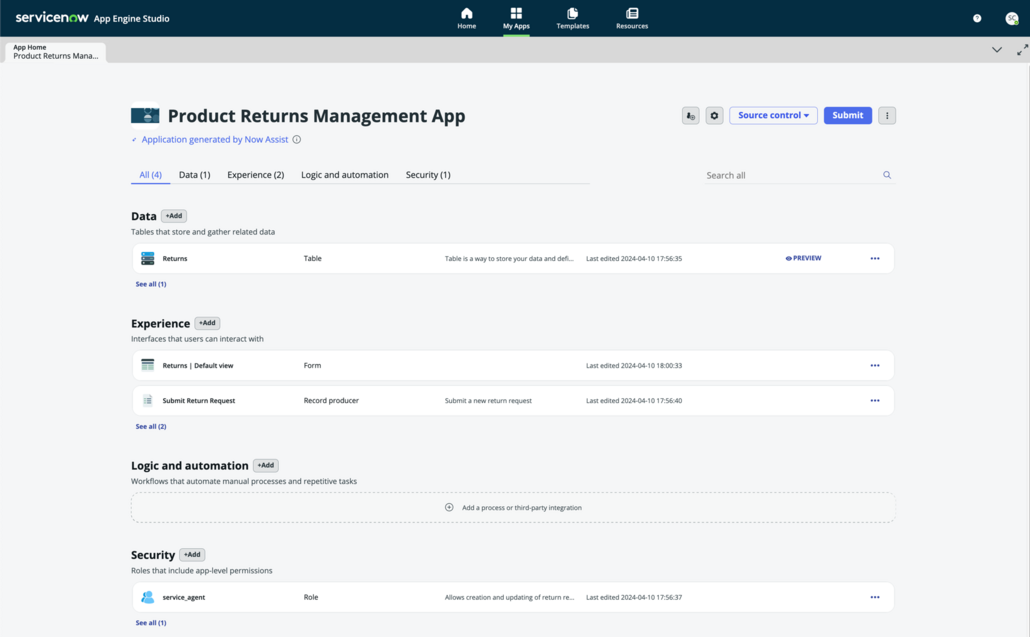Switch to the Security (1) tab
1030x637 pixels.
(x=428, y=175)
